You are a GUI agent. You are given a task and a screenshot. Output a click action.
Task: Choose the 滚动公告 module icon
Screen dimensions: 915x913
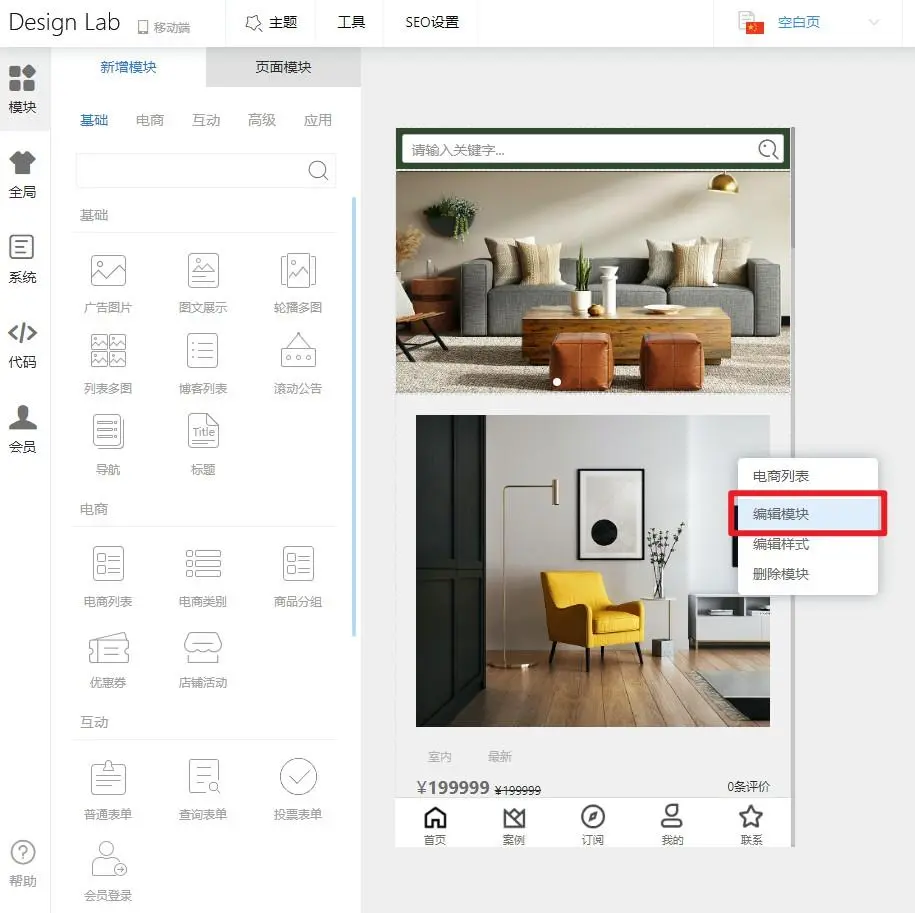pyautogui.click(x=298, y=352)
